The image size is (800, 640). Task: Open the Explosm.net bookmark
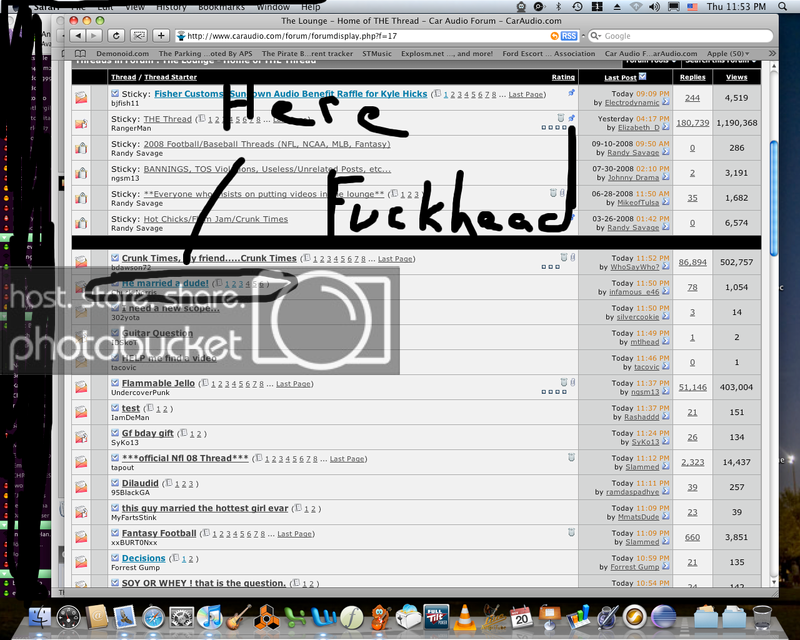(x=447, y=54)
